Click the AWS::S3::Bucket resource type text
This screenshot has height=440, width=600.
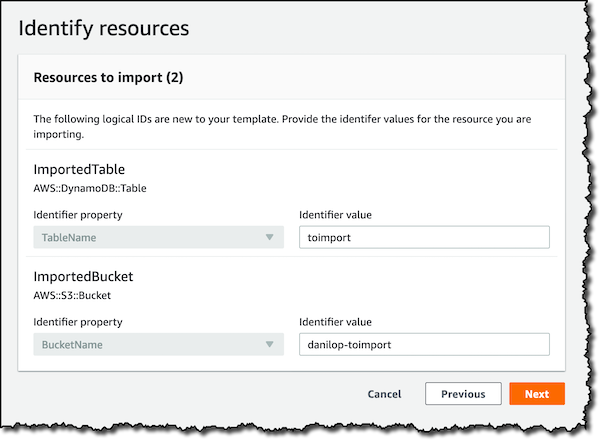[72, 295]
